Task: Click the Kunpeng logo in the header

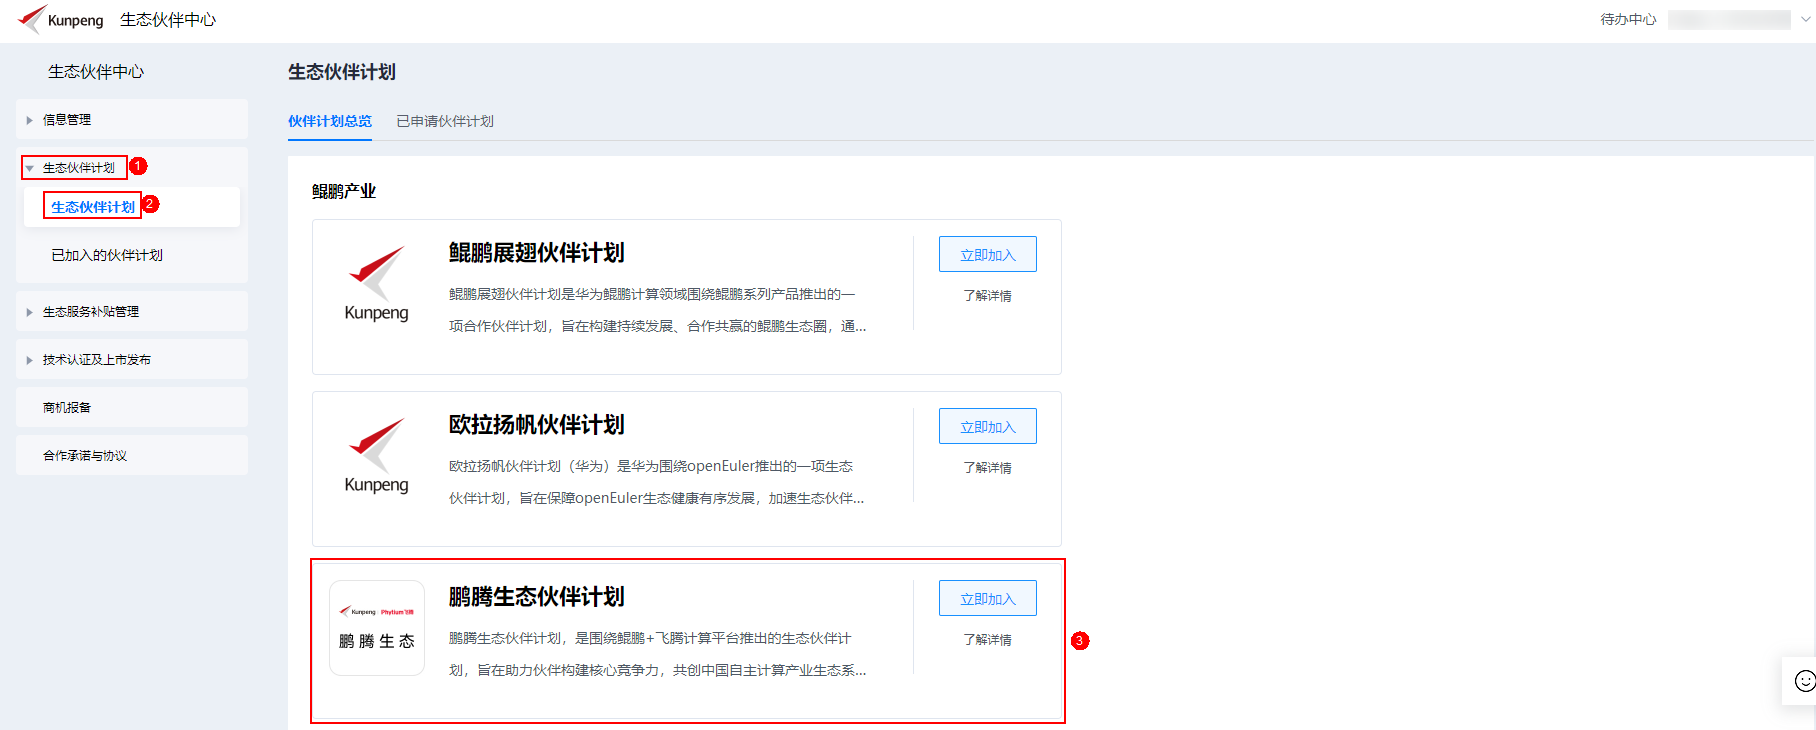Action: [60, 19]
